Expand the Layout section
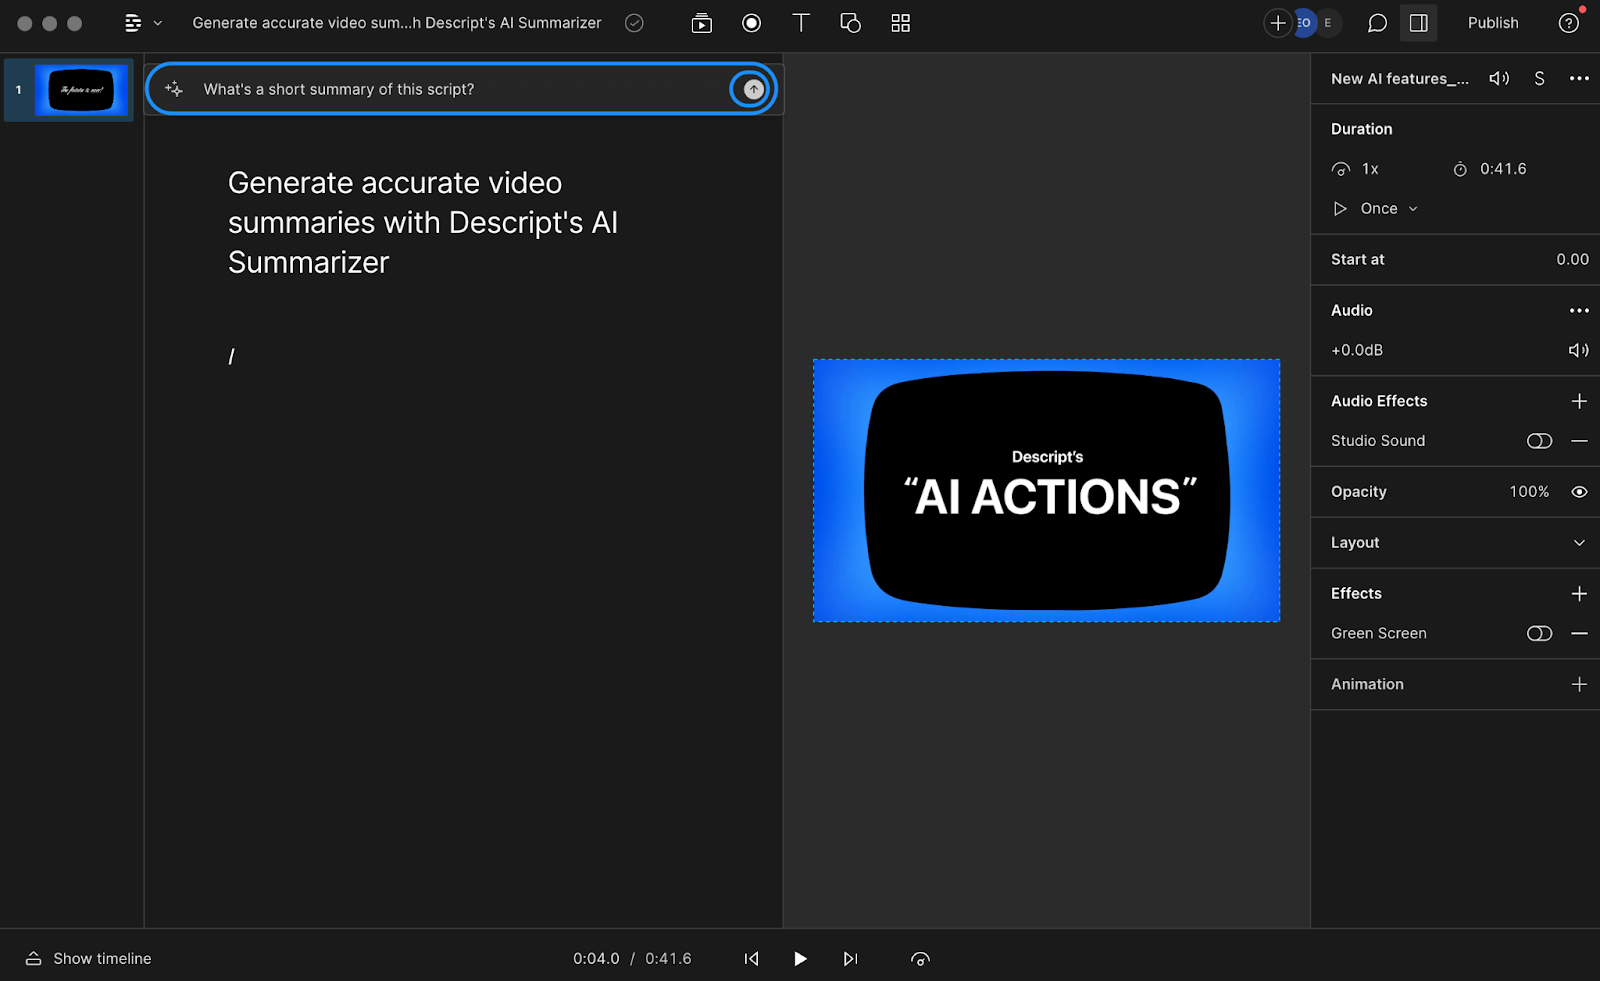 (1580, 542)
